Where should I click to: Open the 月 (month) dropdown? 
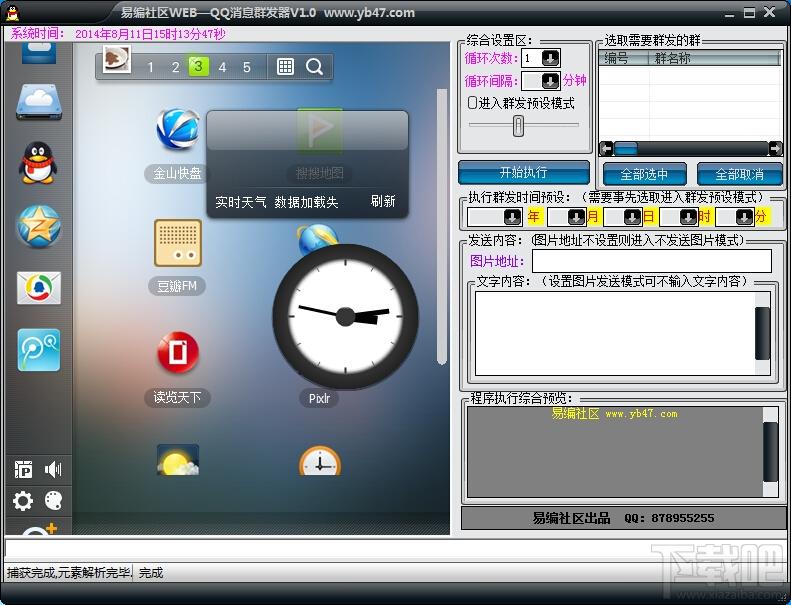576,217
